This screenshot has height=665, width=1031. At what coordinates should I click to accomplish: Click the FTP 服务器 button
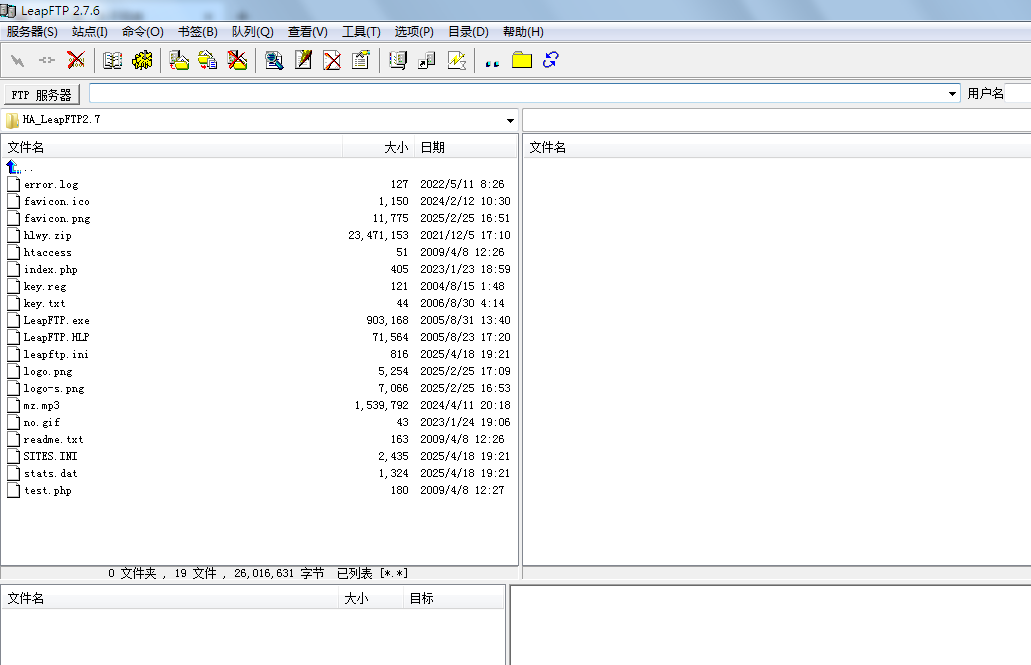pyautogui.click(x=42, y=93)
